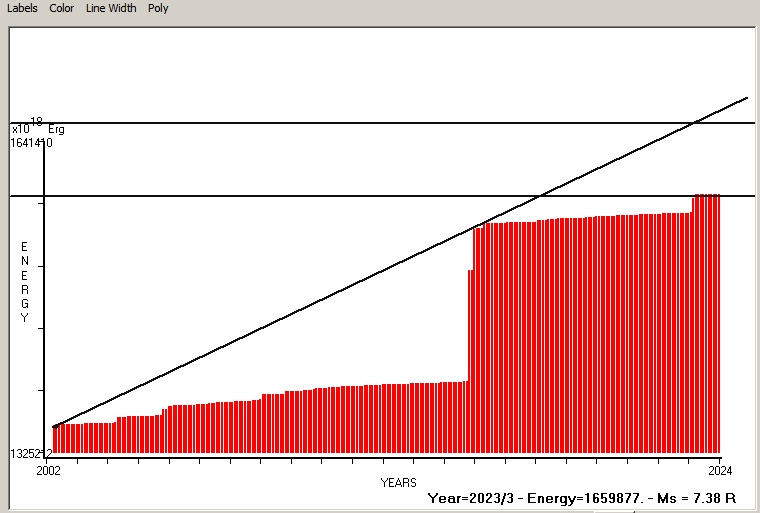Open the Poly menu
The width and height of the screenshot is (760, 513).
pos(158,8)
